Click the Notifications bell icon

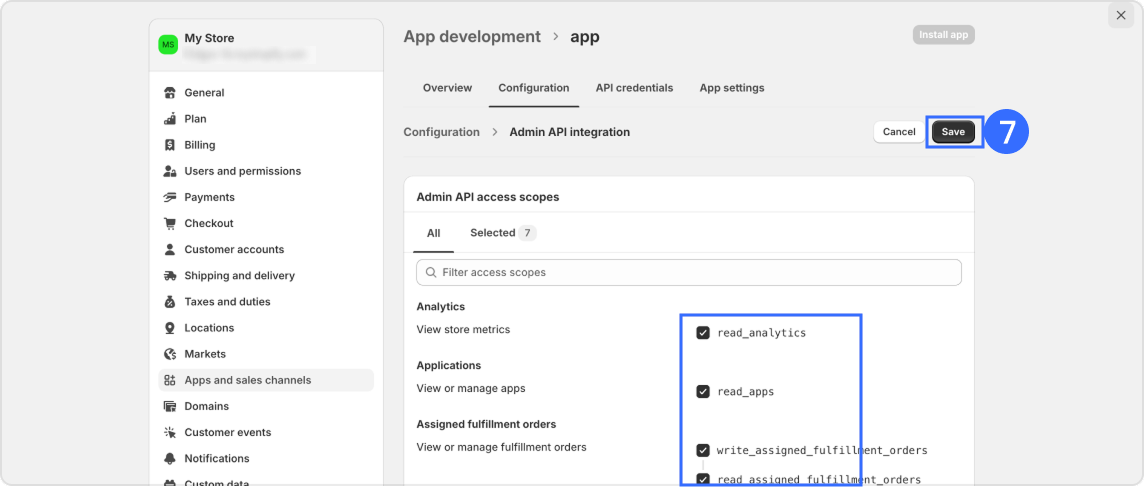point(170,458)
